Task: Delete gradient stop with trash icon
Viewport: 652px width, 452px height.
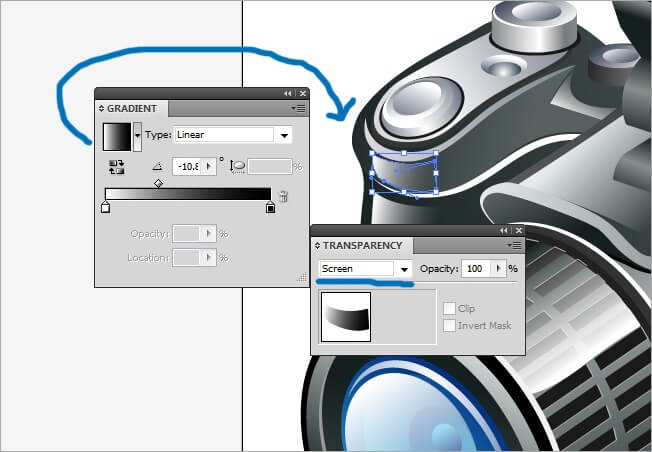Action: coord(284,196)
